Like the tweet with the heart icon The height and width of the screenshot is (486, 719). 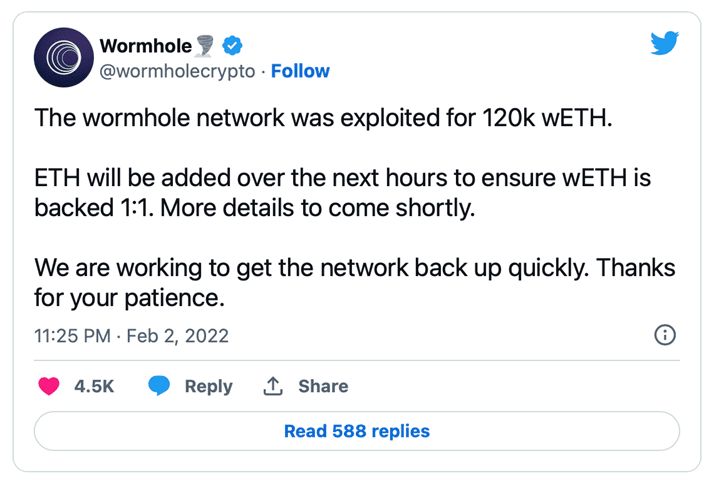pyautogui.click(x=49, y=386)
